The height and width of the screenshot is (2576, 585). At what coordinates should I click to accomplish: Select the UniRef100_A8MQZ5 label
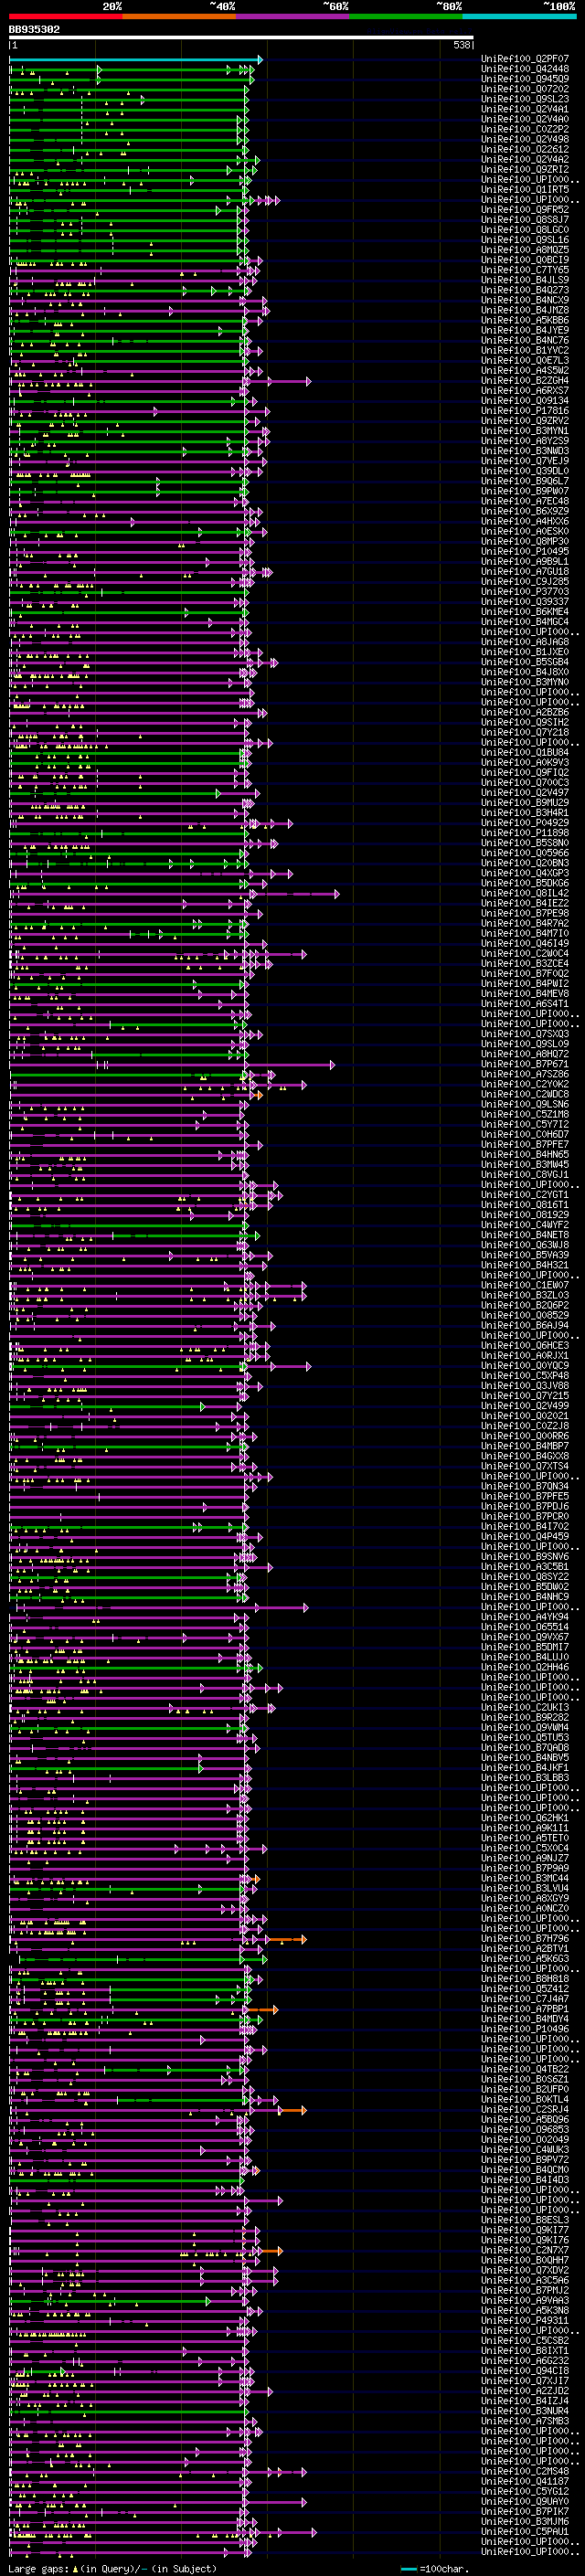point(525,250)
